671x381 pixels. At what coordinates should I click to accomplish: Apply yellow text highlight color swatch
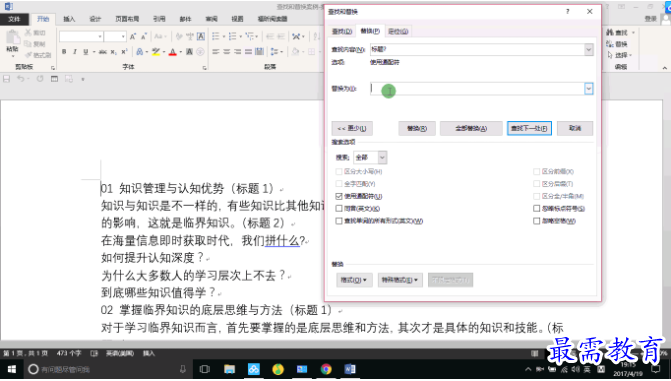coord(156,52)
